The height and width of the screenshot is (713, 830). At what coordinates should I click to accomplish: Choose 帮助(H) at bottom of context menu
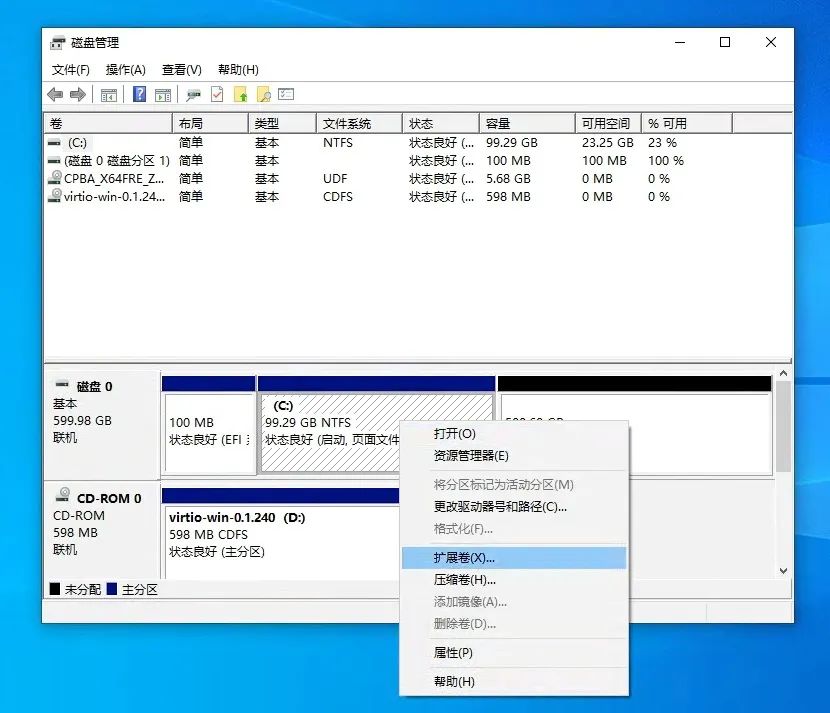coord(513,682)
